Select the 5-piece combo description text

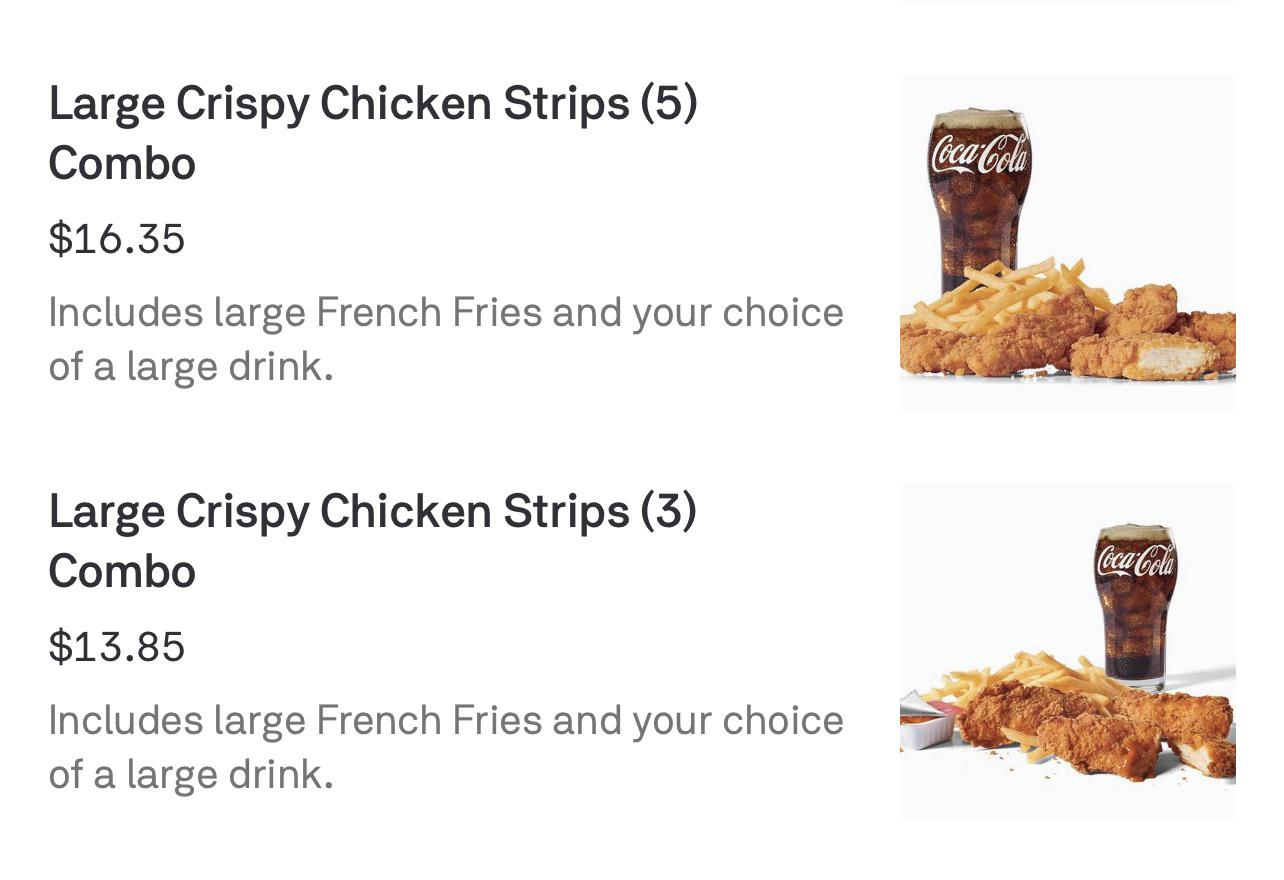coord(445,339)
